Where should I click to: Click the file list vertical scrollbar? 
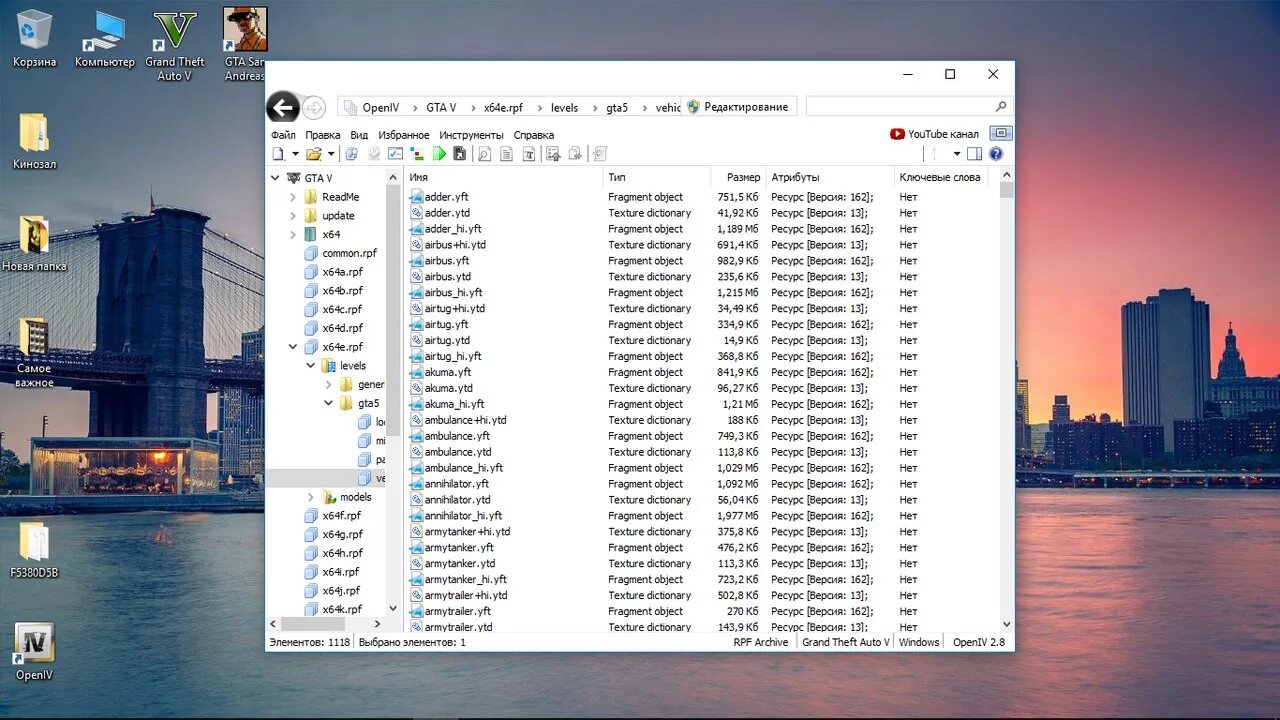tap(1007, 400)
